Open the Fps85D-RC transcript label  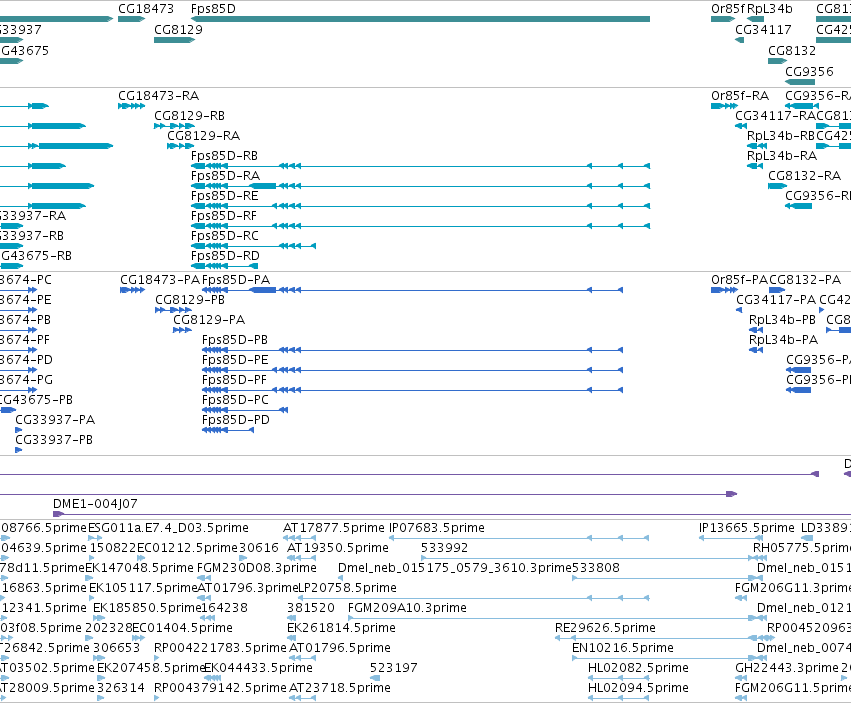coord(225,236)
